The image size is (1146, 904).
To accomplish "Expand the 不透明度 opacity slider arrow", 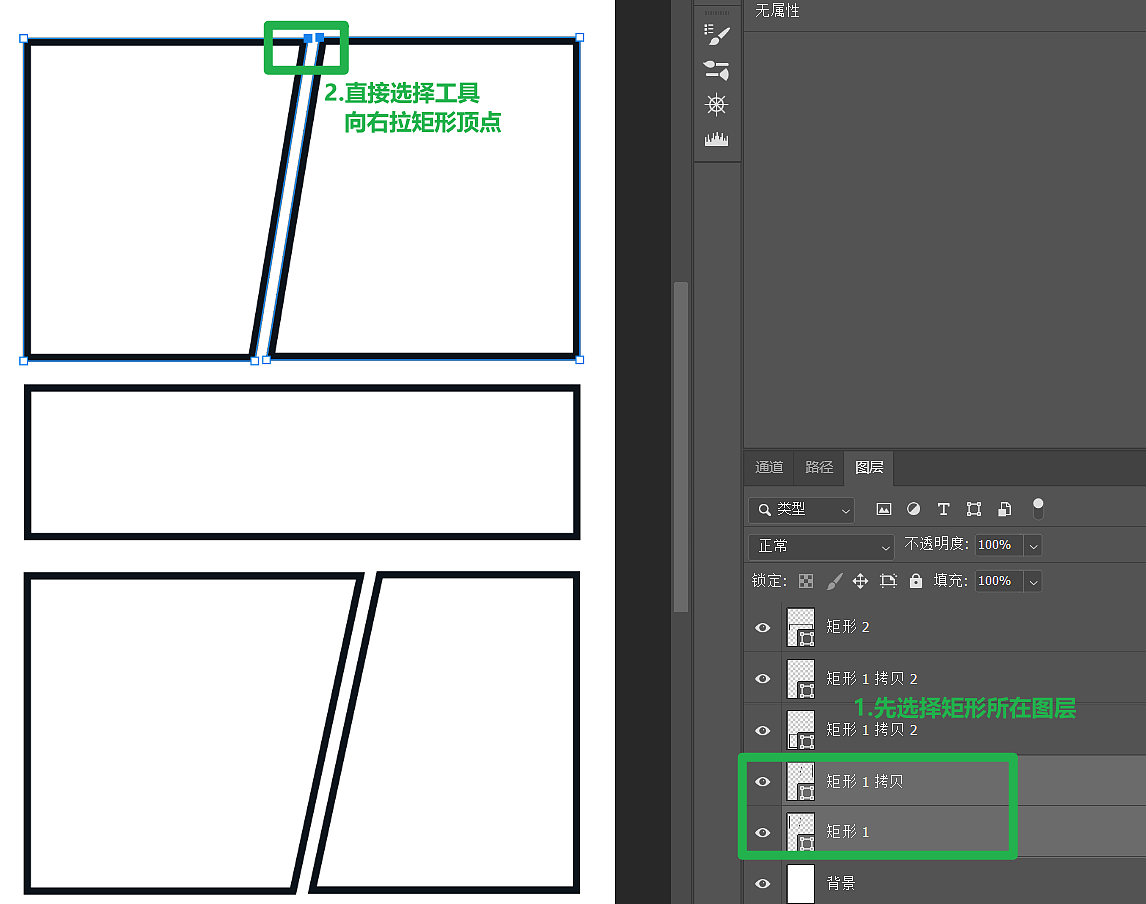I will click(x=1033, y=546).
